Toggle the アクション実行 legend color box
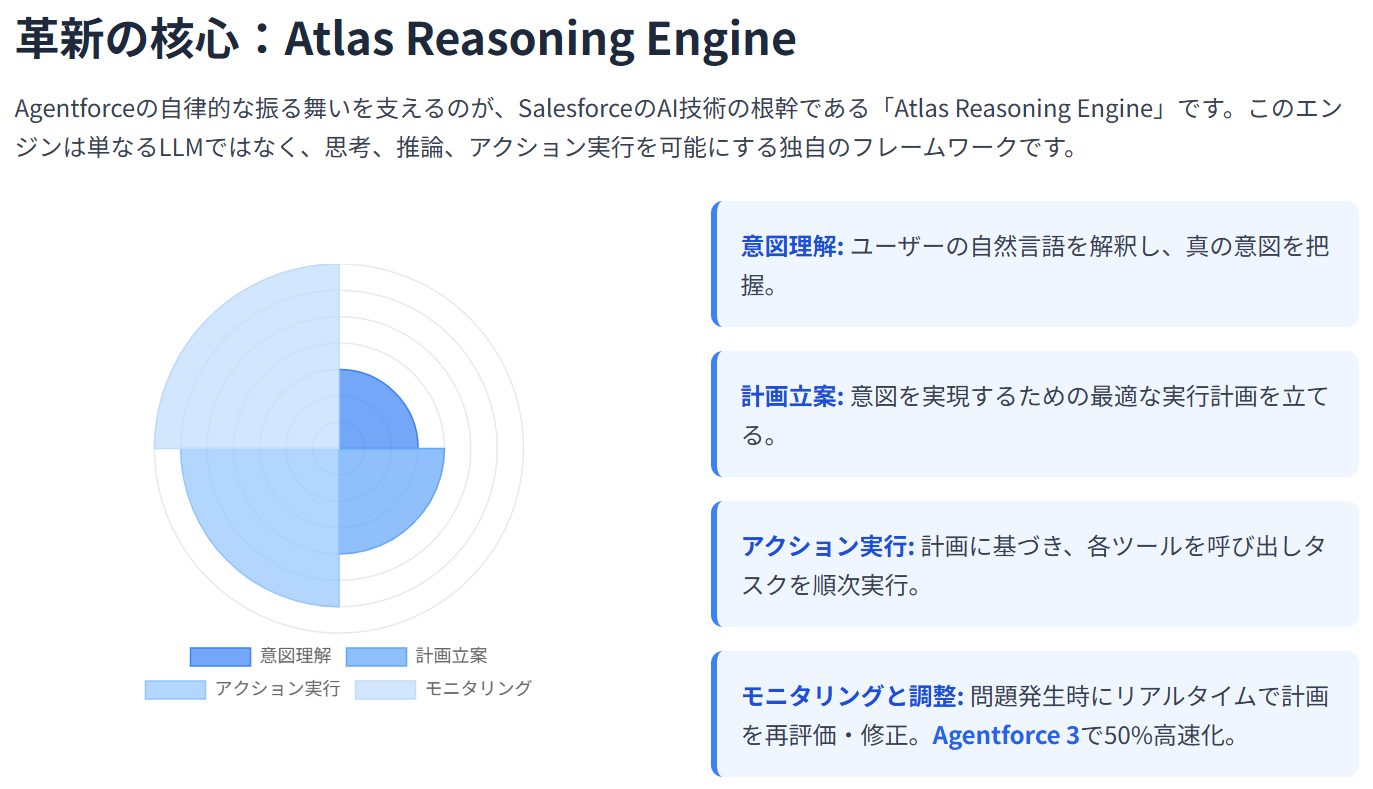The width and height of the screenshot is (1373, 789). (x=175, y=689)
